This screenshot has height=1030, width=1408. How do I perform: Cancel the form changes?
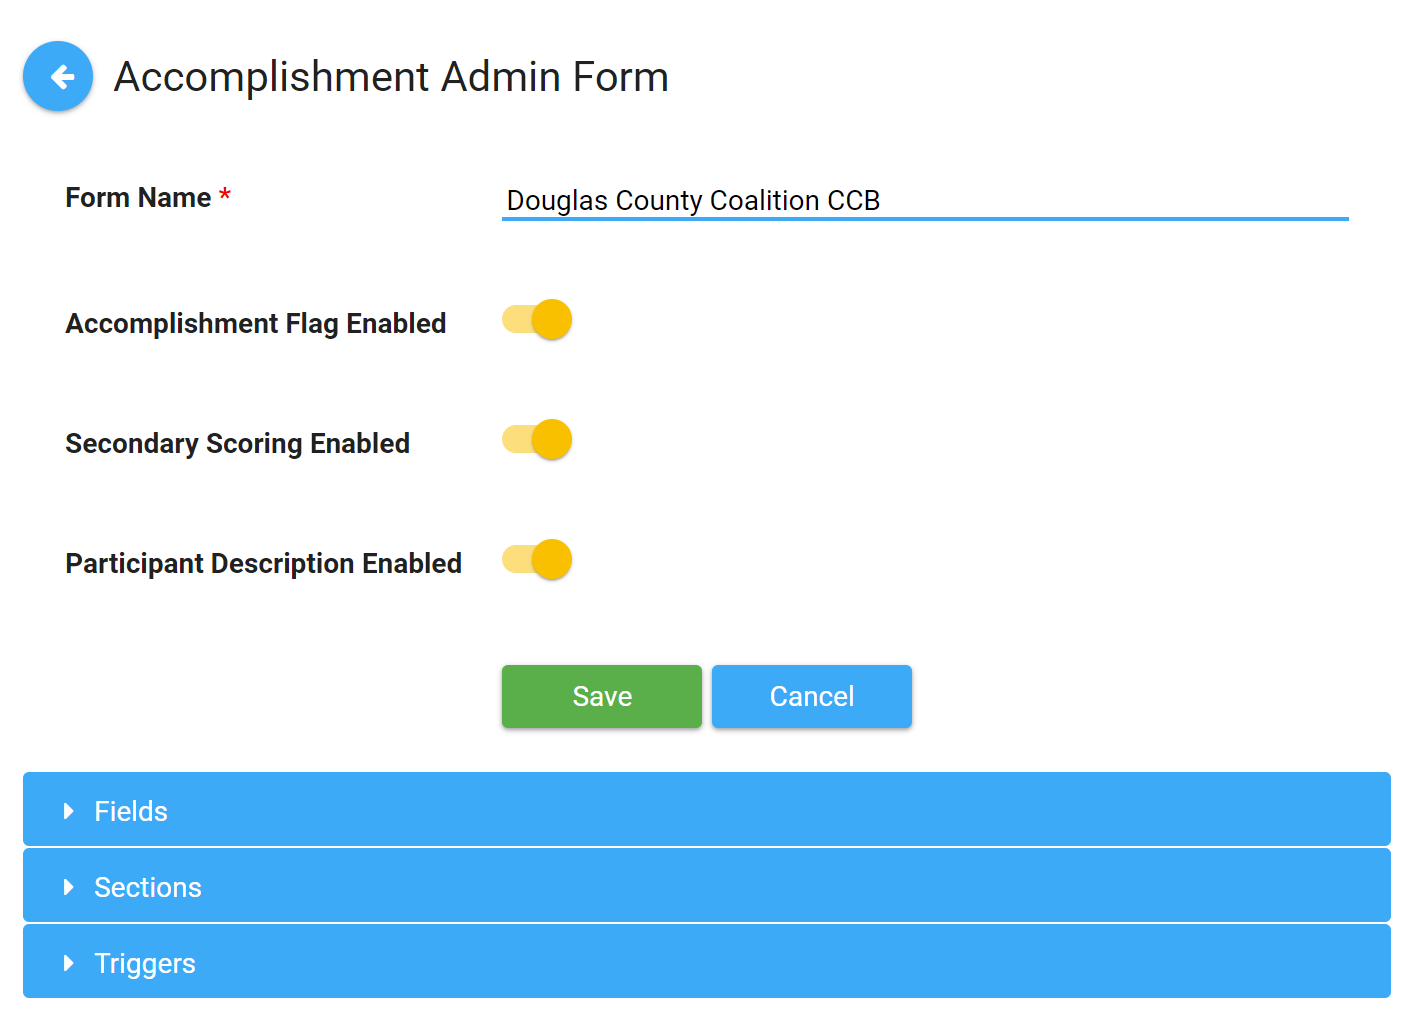click(x=811, y=696)
